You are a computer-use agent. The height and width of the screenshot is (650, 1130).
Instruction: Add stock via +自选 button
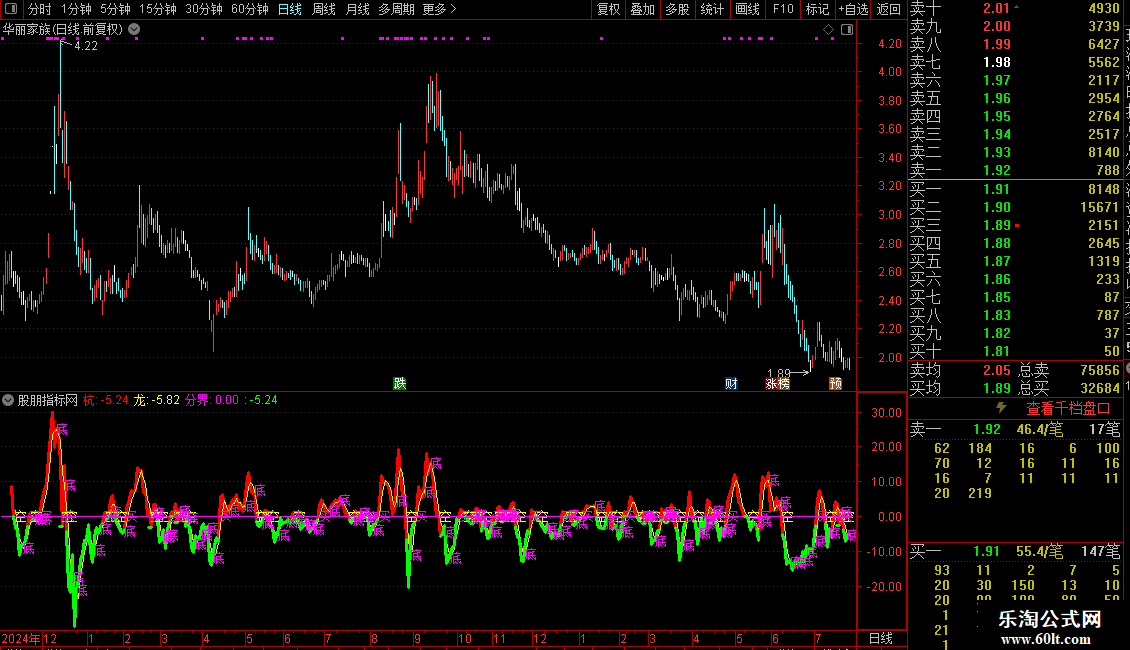pyautogui.click(x=854, y=9)
